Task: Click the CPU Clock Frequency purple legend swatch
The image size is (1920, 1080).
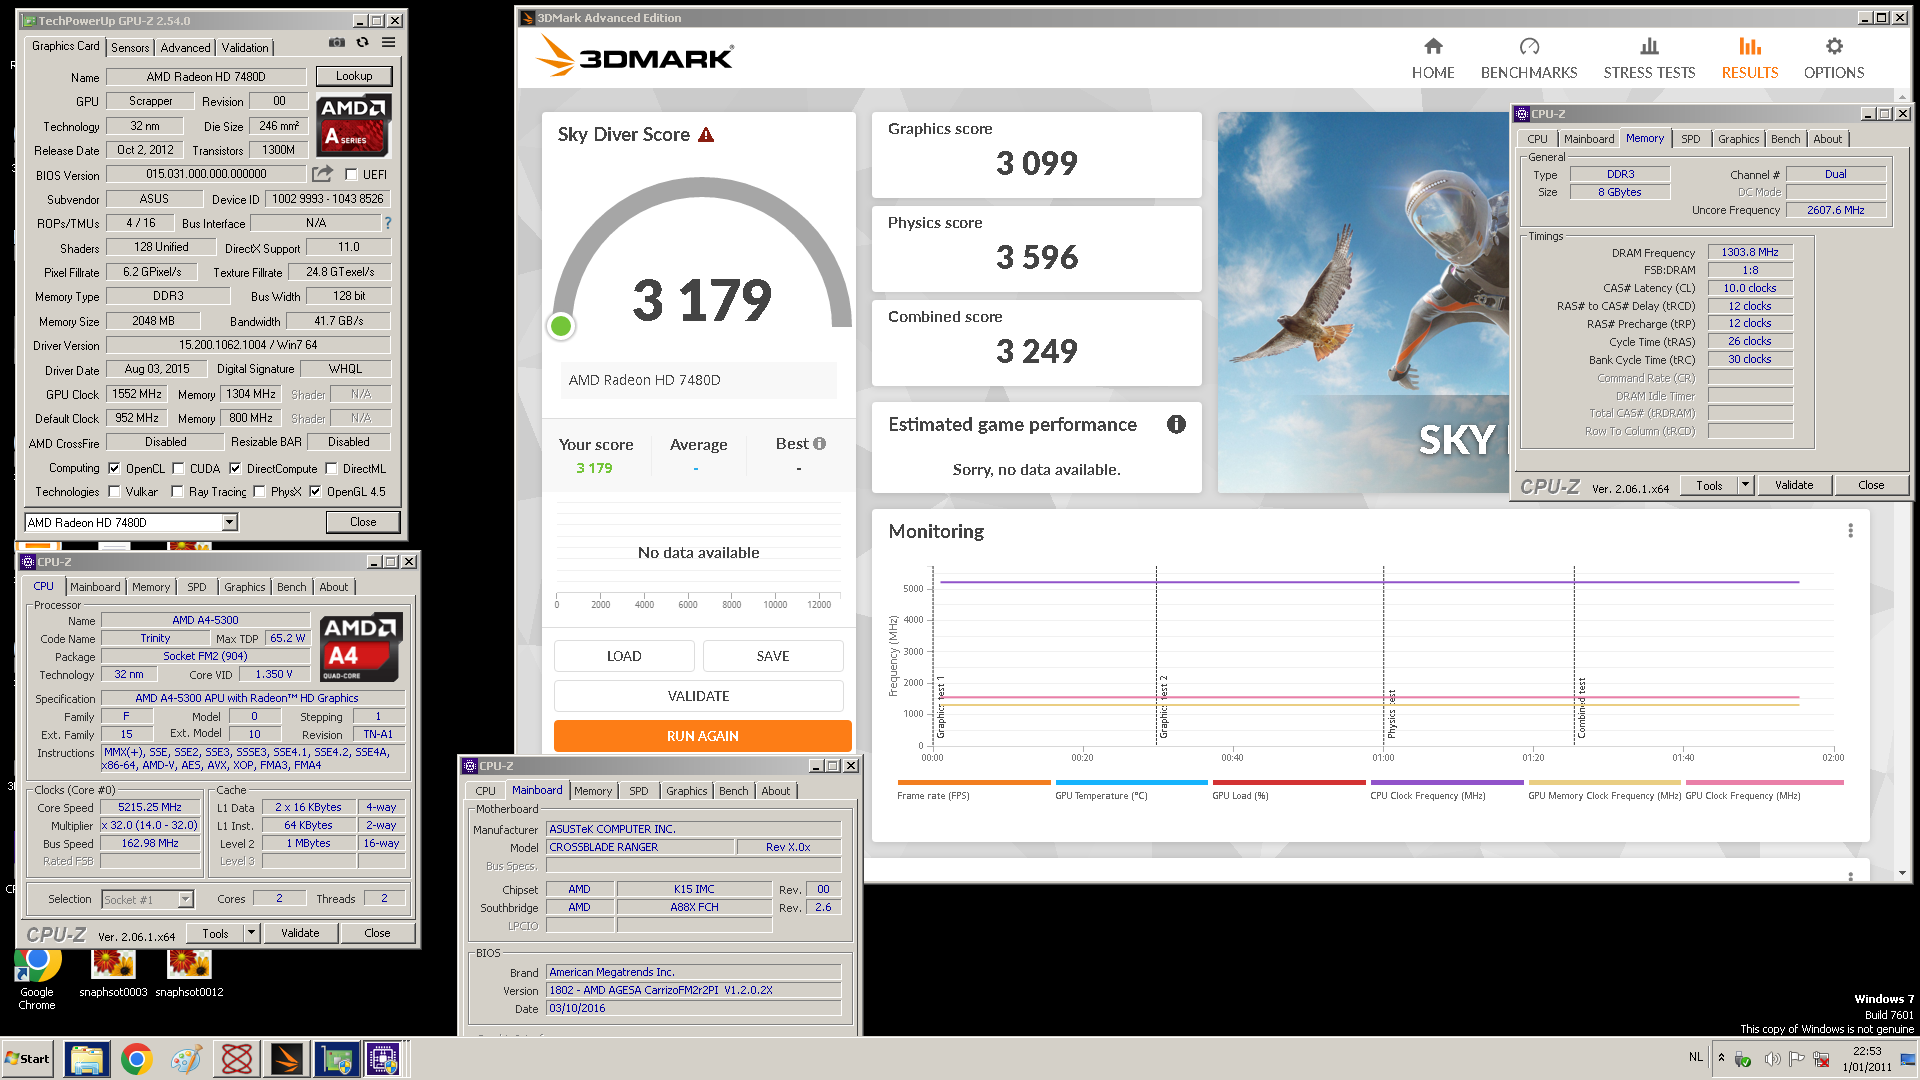Action: click(x=1447, y=782)
